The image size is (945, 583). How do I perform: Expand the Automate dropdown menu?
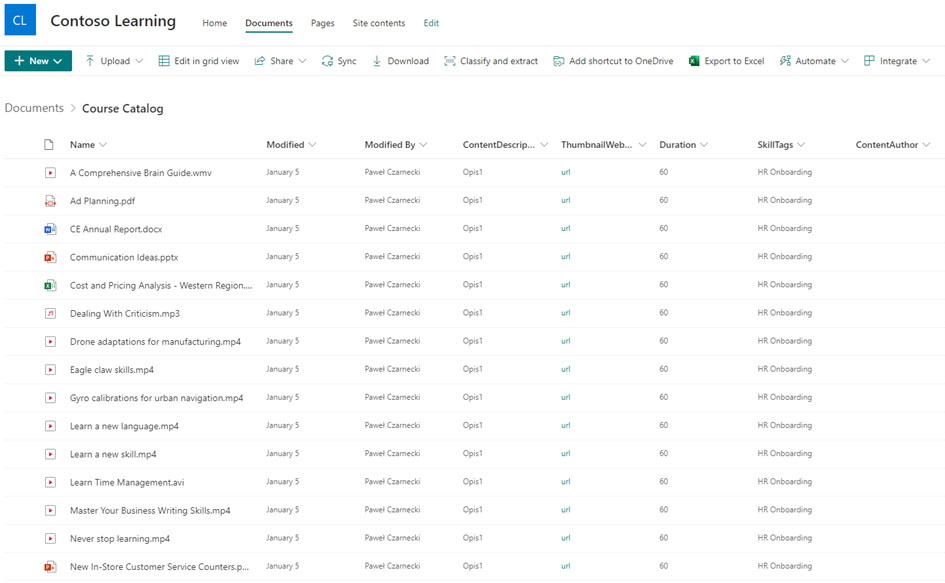point(845,61)
